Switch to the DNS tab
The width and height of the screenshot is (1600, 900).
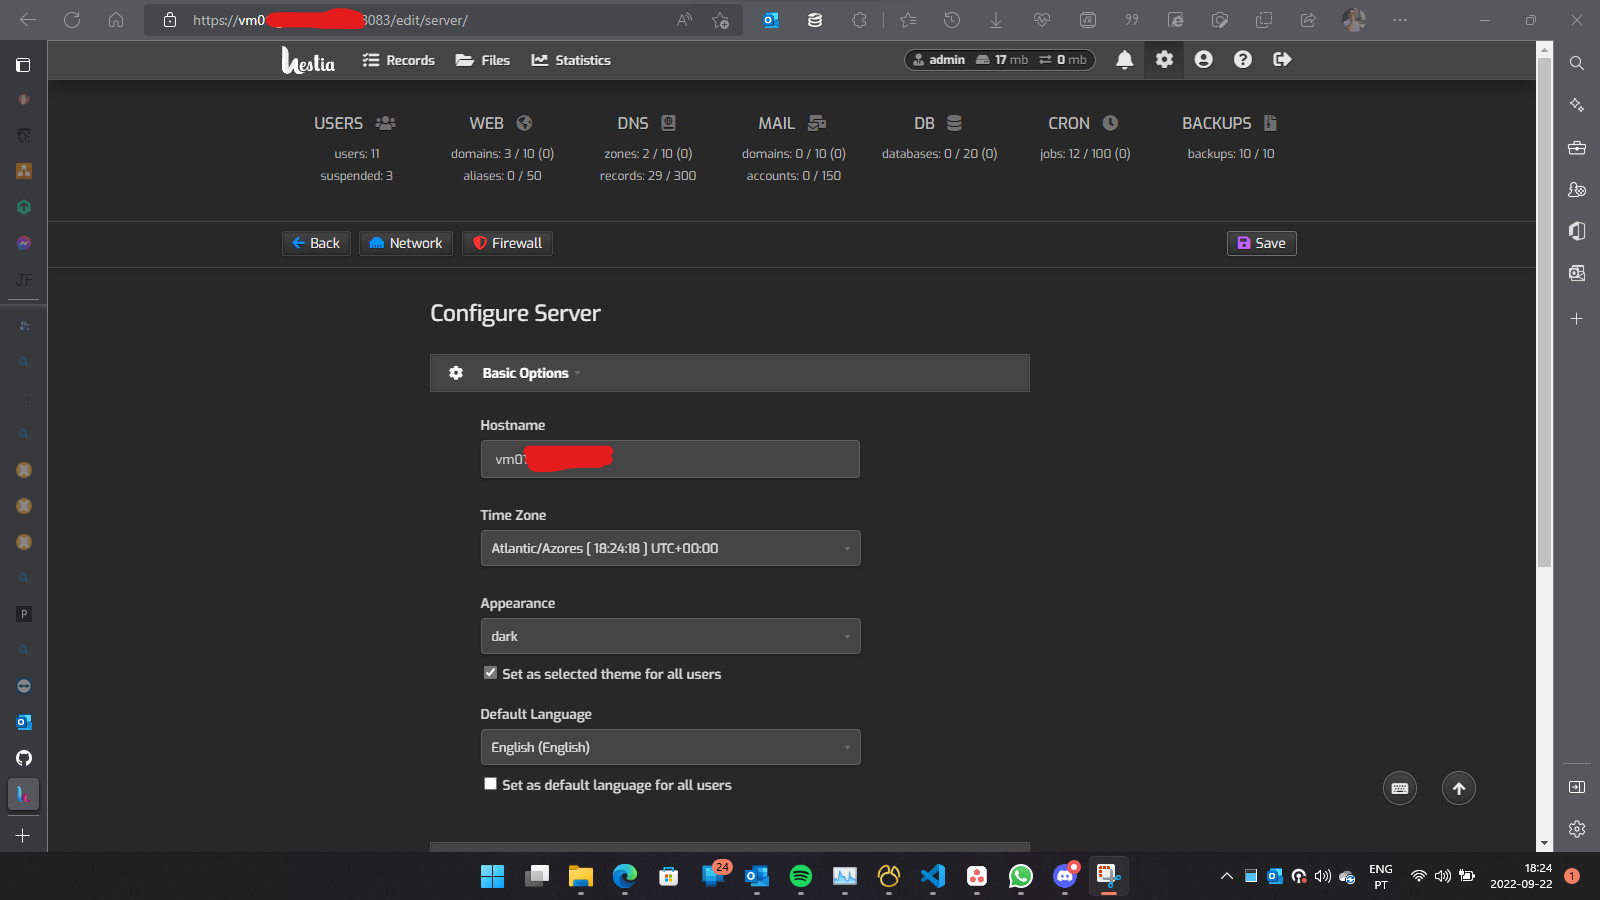click(x=647, y=123)
